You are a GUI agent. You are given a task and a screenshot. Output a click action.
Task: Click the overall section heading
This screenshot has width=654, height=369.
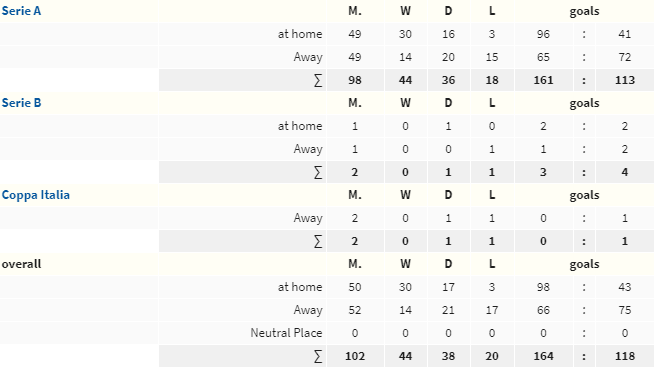click(x=21, y=264)
